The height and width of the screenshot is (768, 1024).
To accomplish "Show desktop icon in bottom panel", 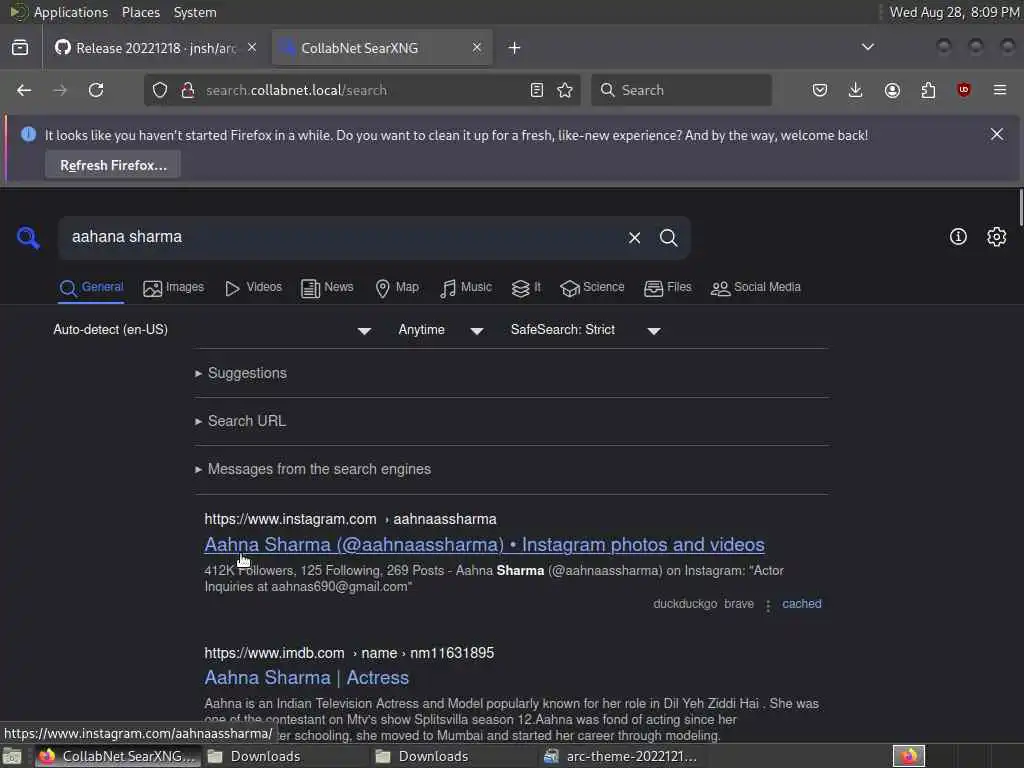I will [12, 757].
